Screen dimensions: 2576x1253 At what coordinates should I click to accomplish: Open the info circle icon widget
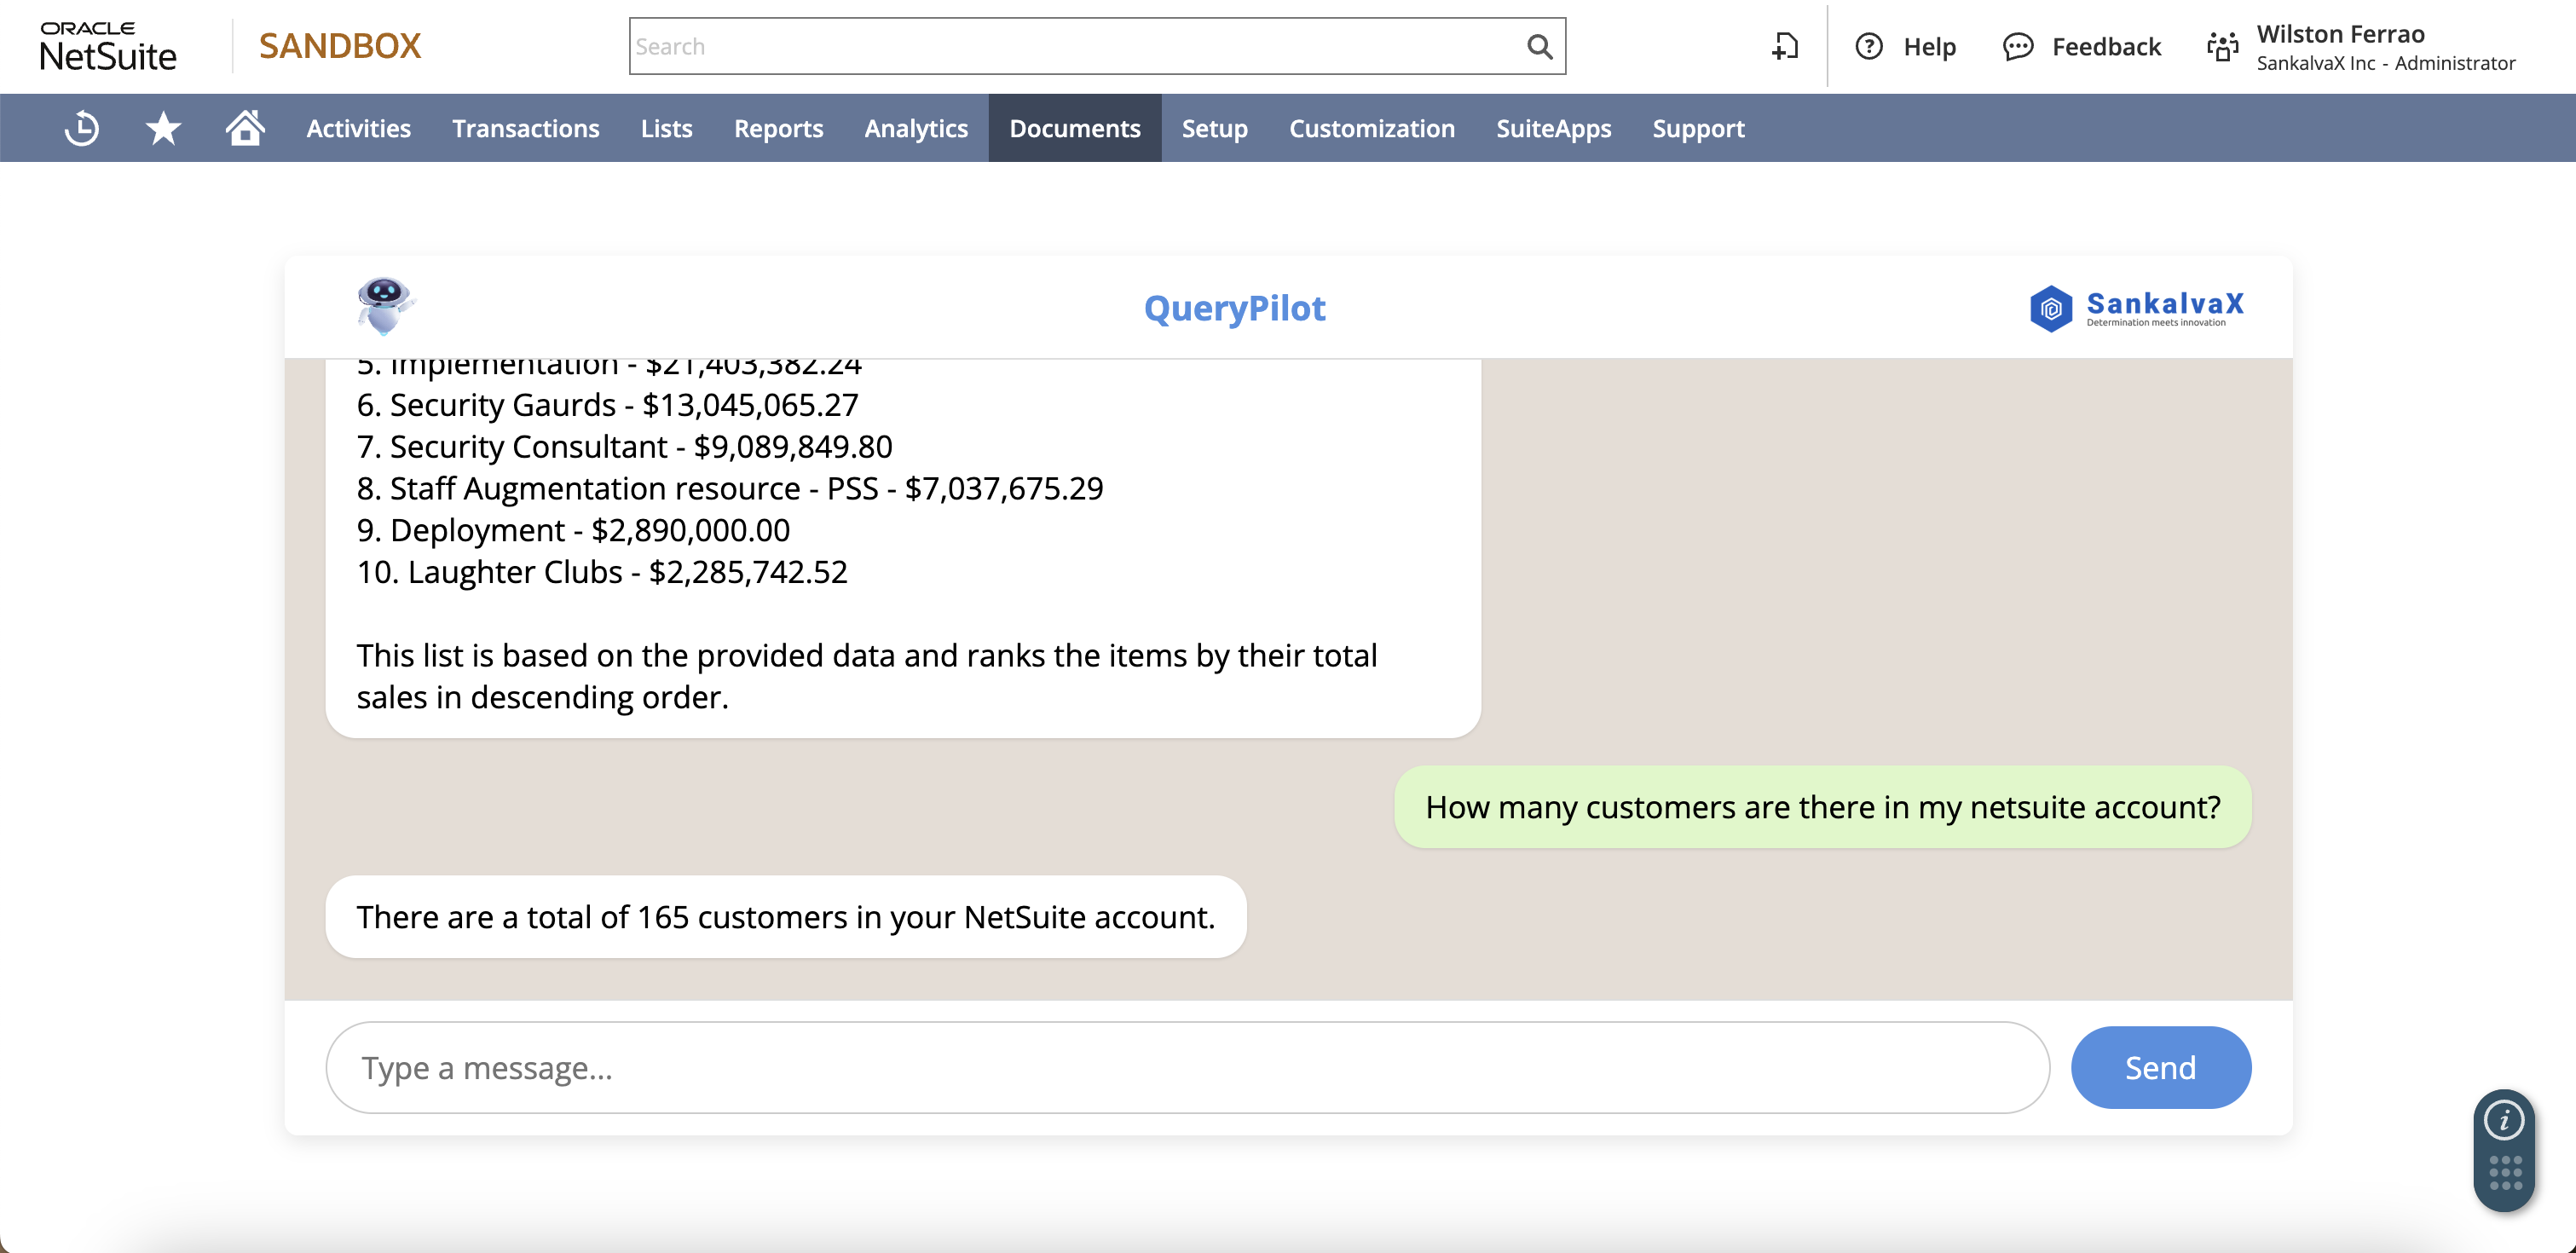pyautogui.click(x=2504, y=1120)
